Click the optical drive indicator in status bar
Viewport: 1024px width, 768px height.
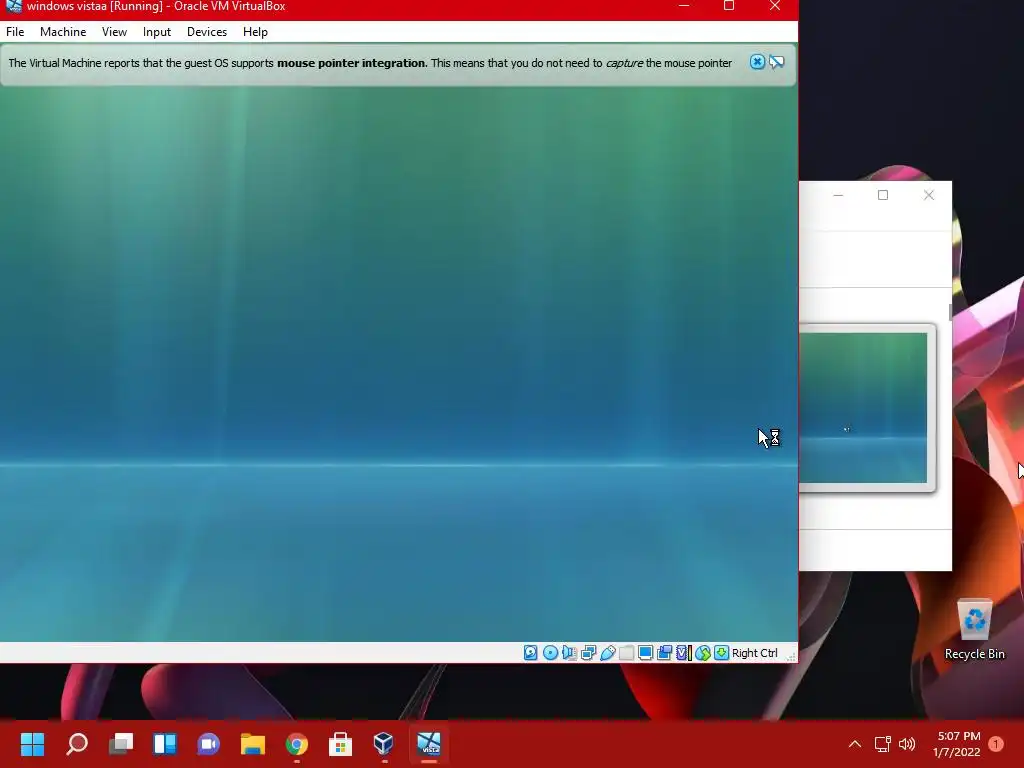550,652
